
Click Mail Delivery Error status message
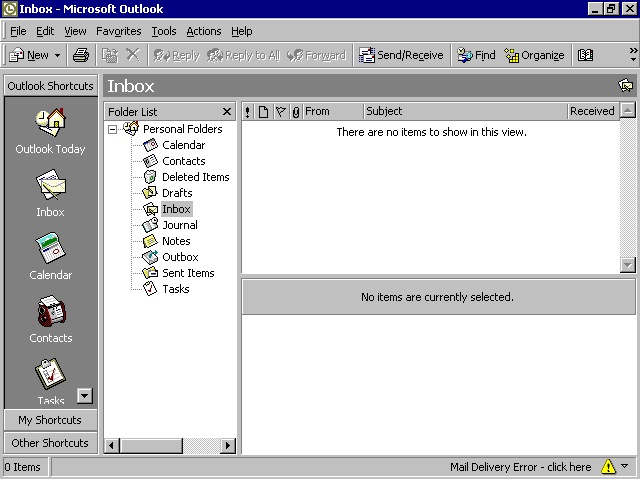coord(520,467)
